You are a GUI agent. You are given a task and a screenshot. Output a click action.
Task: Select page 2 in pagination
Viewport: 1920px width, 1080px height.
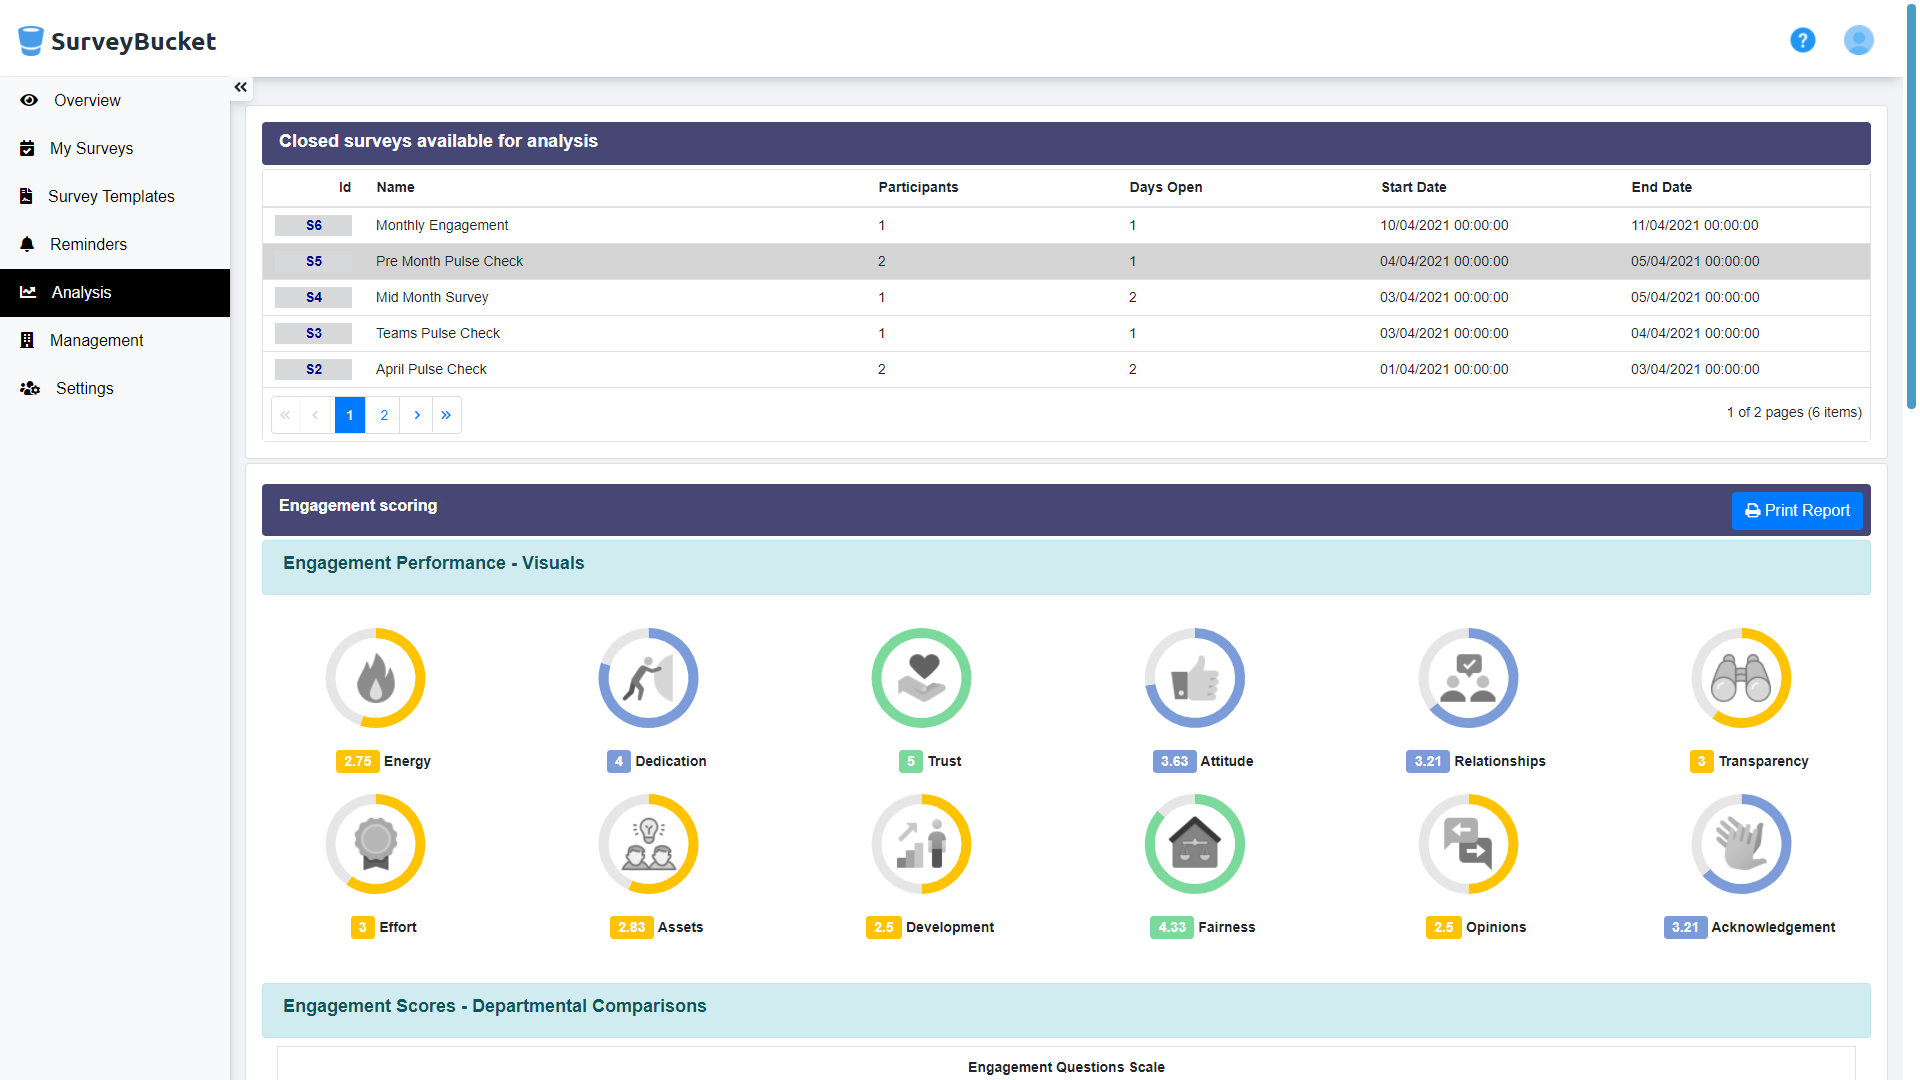384,415
